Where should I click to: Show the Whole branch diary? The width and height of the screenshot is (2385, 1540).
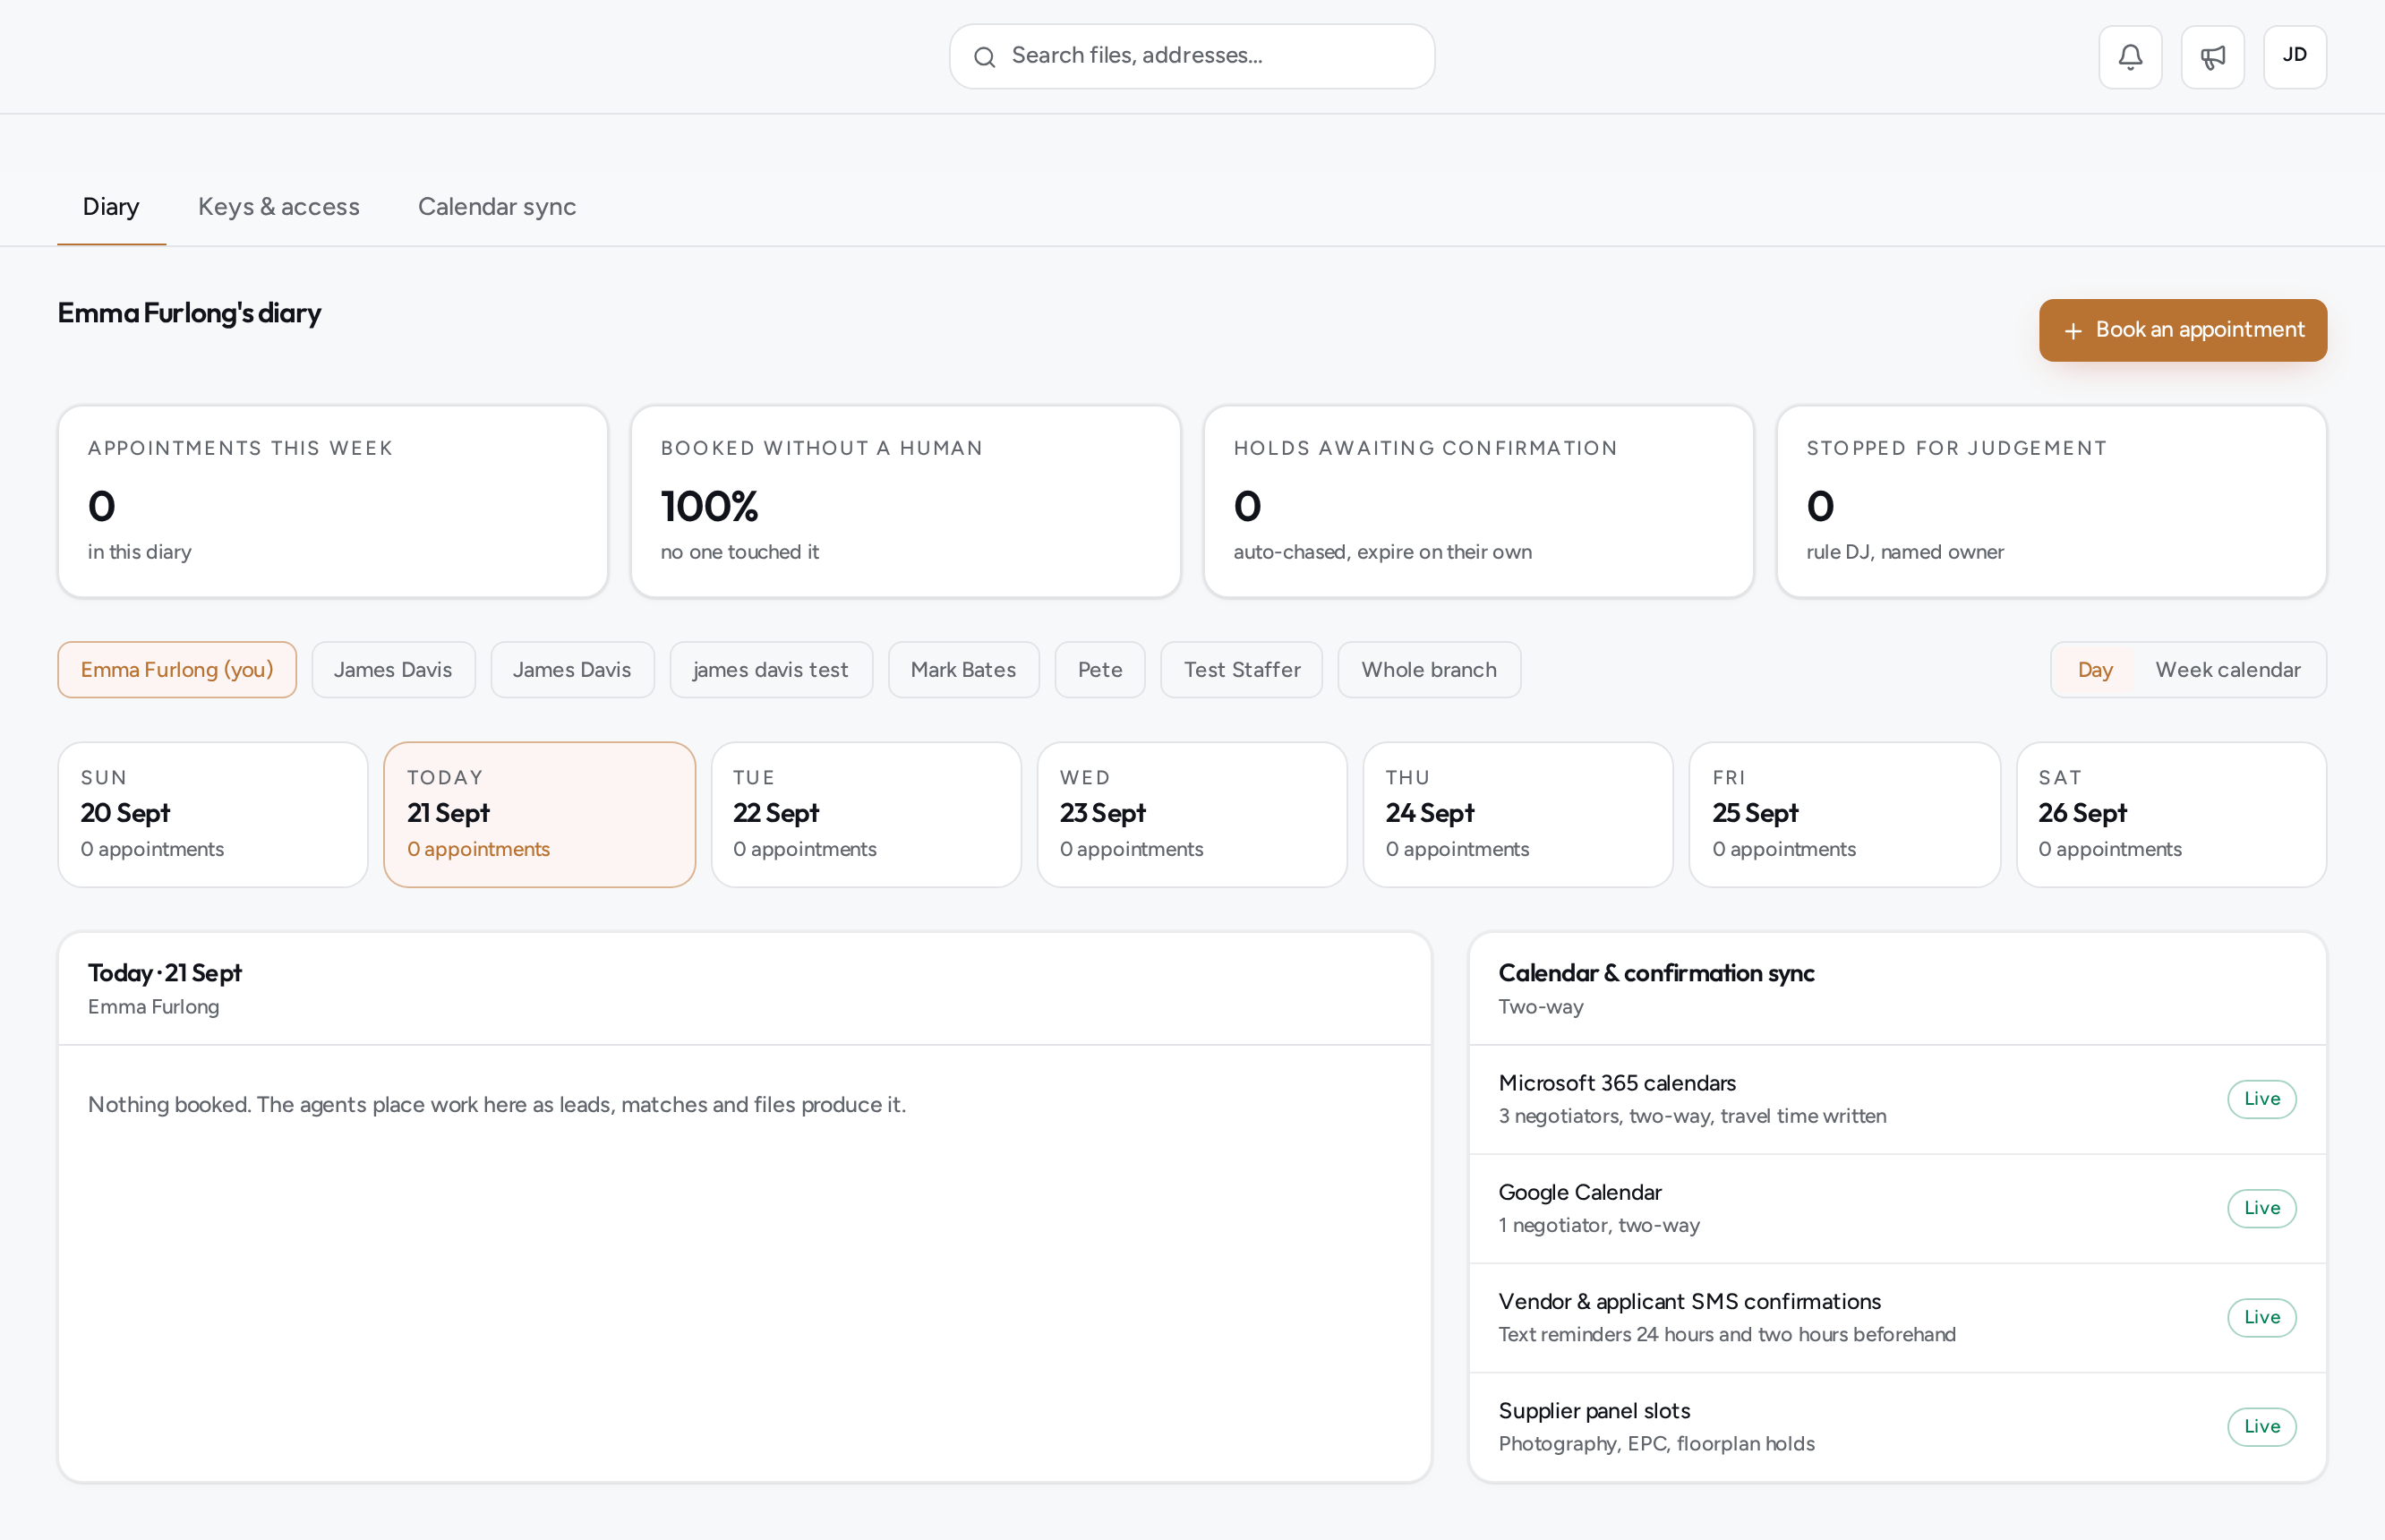click(x=1429, y=670)
